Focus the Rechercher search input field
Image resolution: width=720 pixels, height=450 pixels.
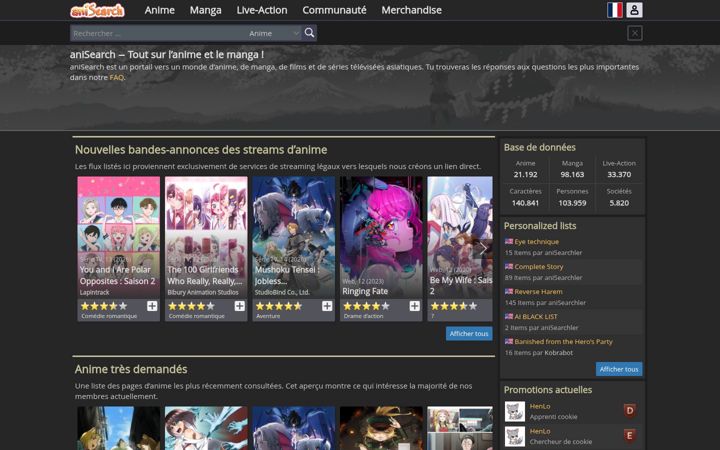(158, 33)
